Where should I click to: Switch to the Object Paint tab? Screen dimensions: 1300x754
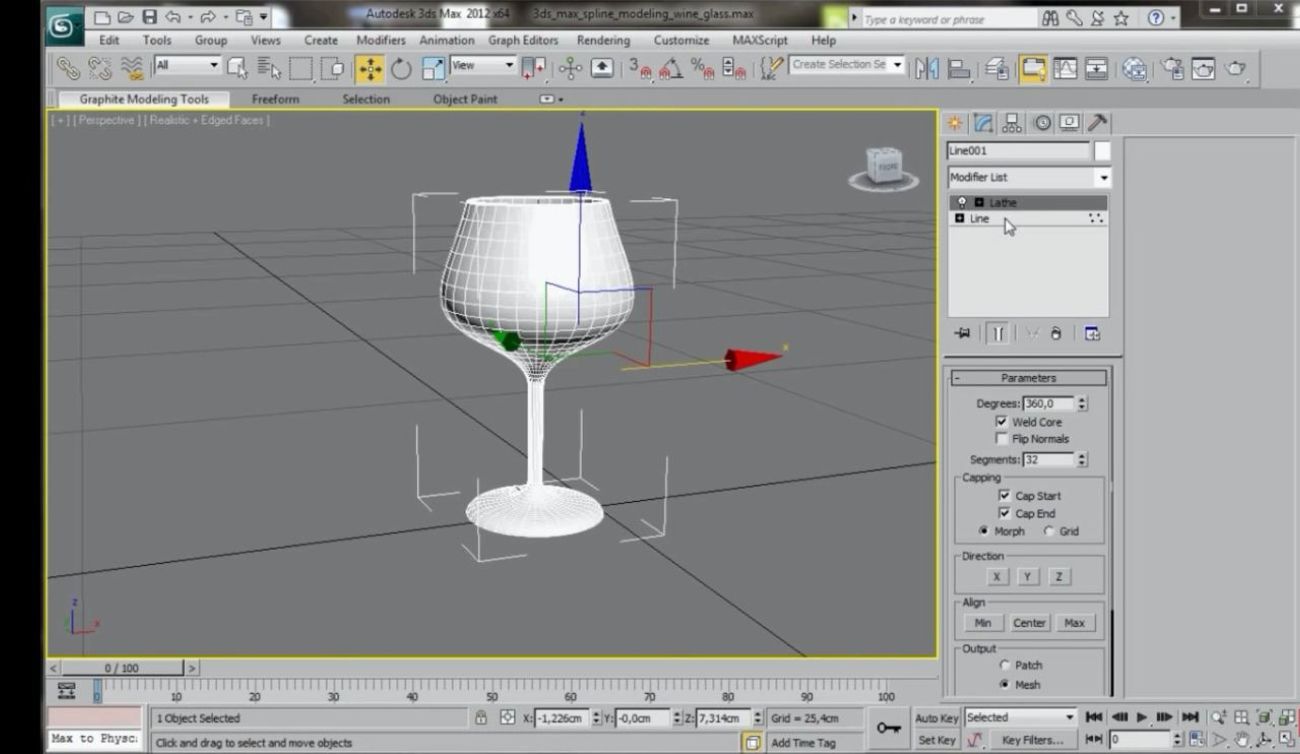pyautogui.click(x=465, y=99)
